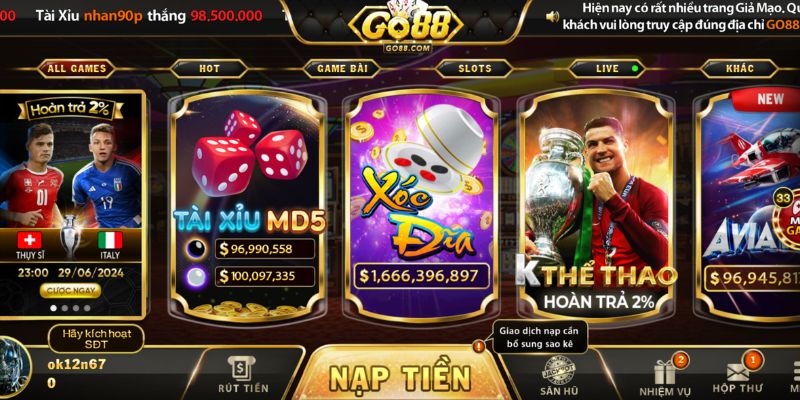
Task: Click the orange warning alert icon
Action: (x=479, y=346)
